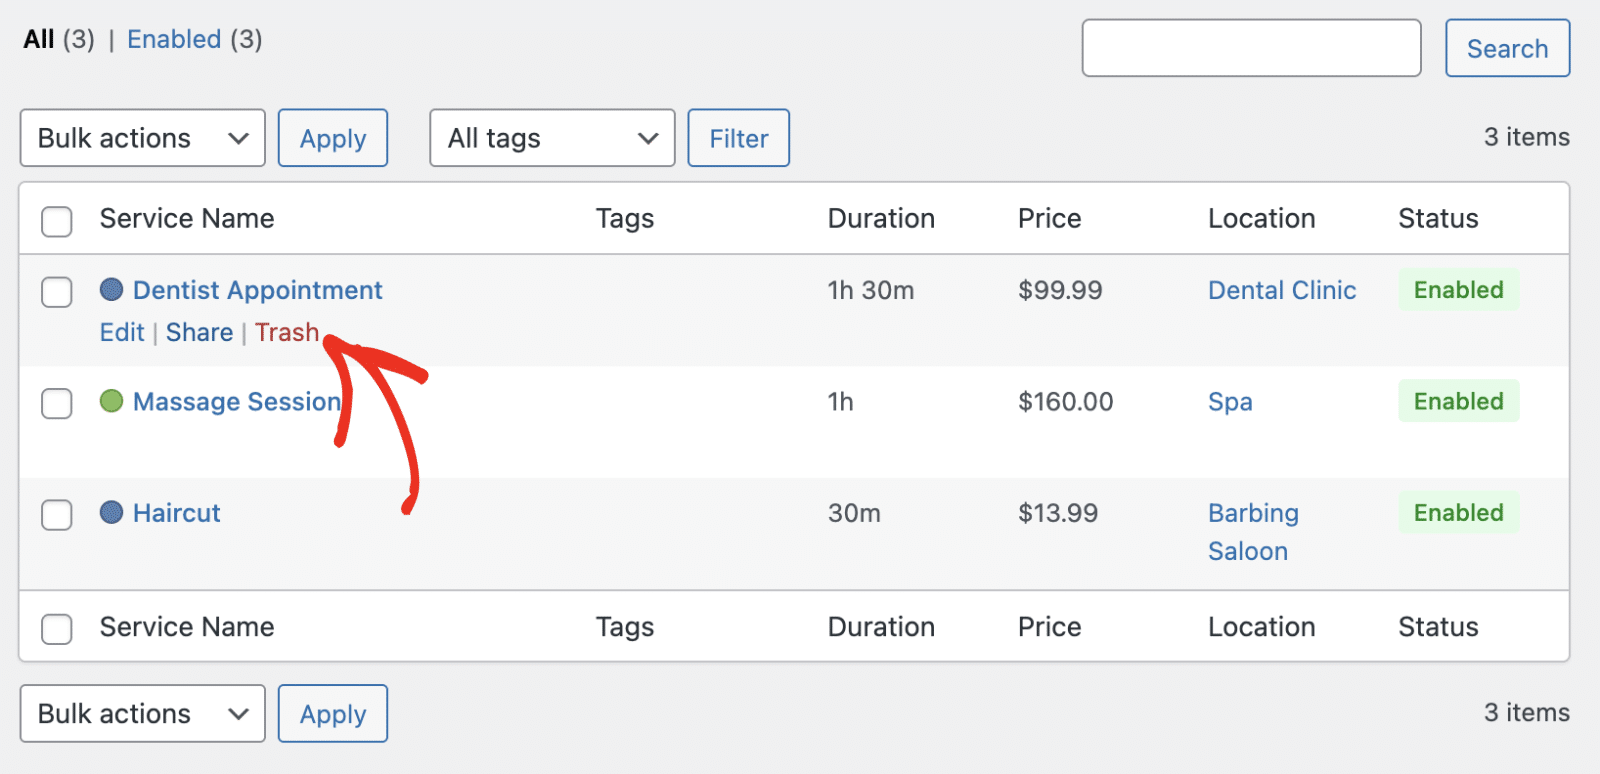Open the Dental Clinic location link

pyautogui.click(x=1282, y=290)
